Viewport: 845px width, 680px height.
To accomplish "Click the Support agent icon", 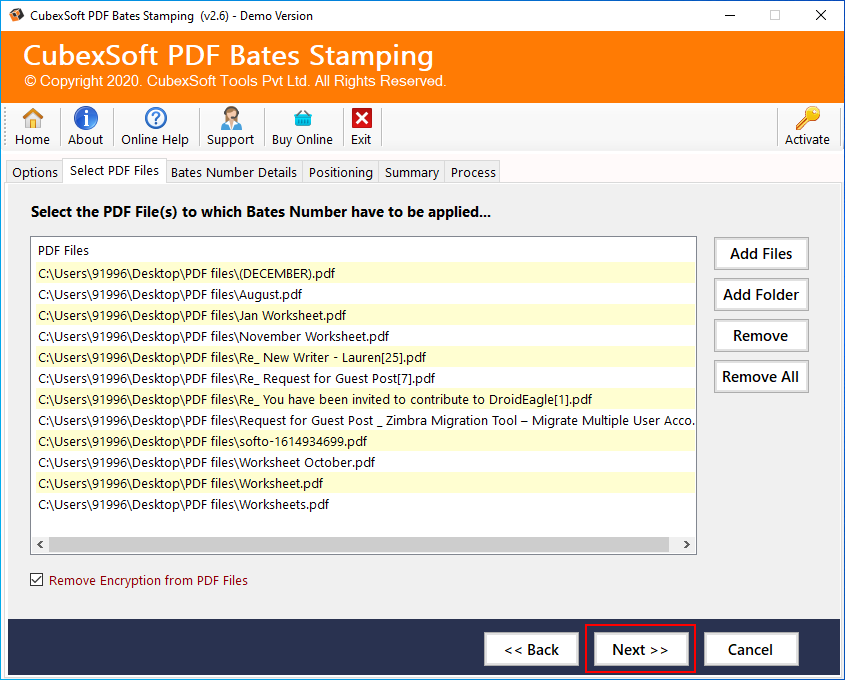I will coord(230,119).
